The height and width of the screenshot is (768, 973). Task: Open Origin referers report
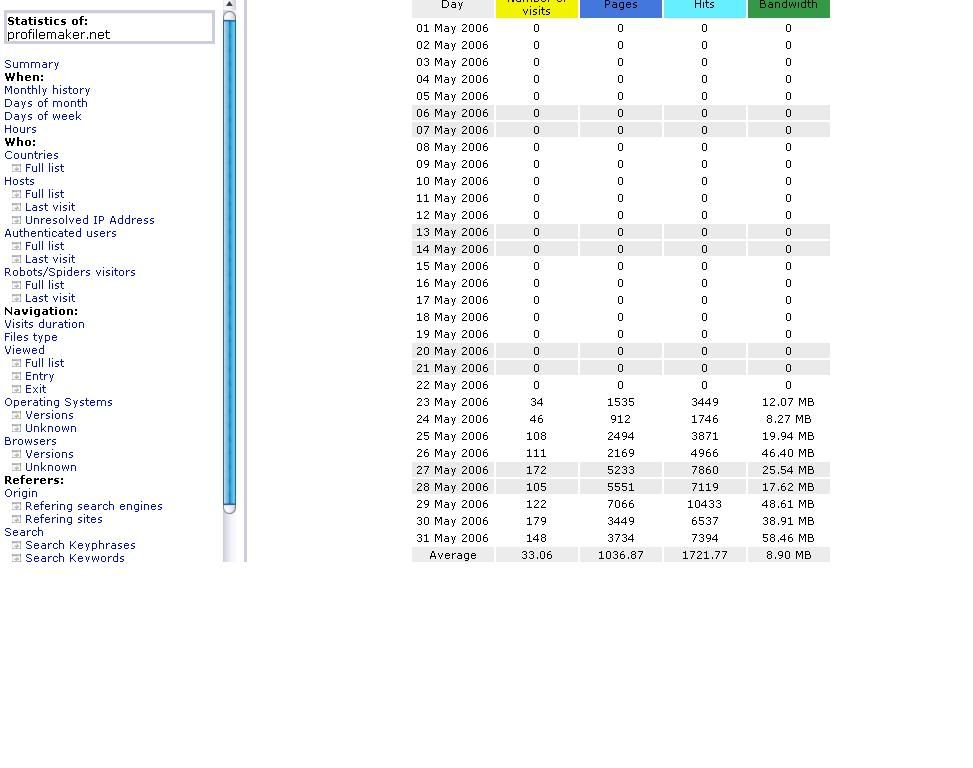pos(21,493)
